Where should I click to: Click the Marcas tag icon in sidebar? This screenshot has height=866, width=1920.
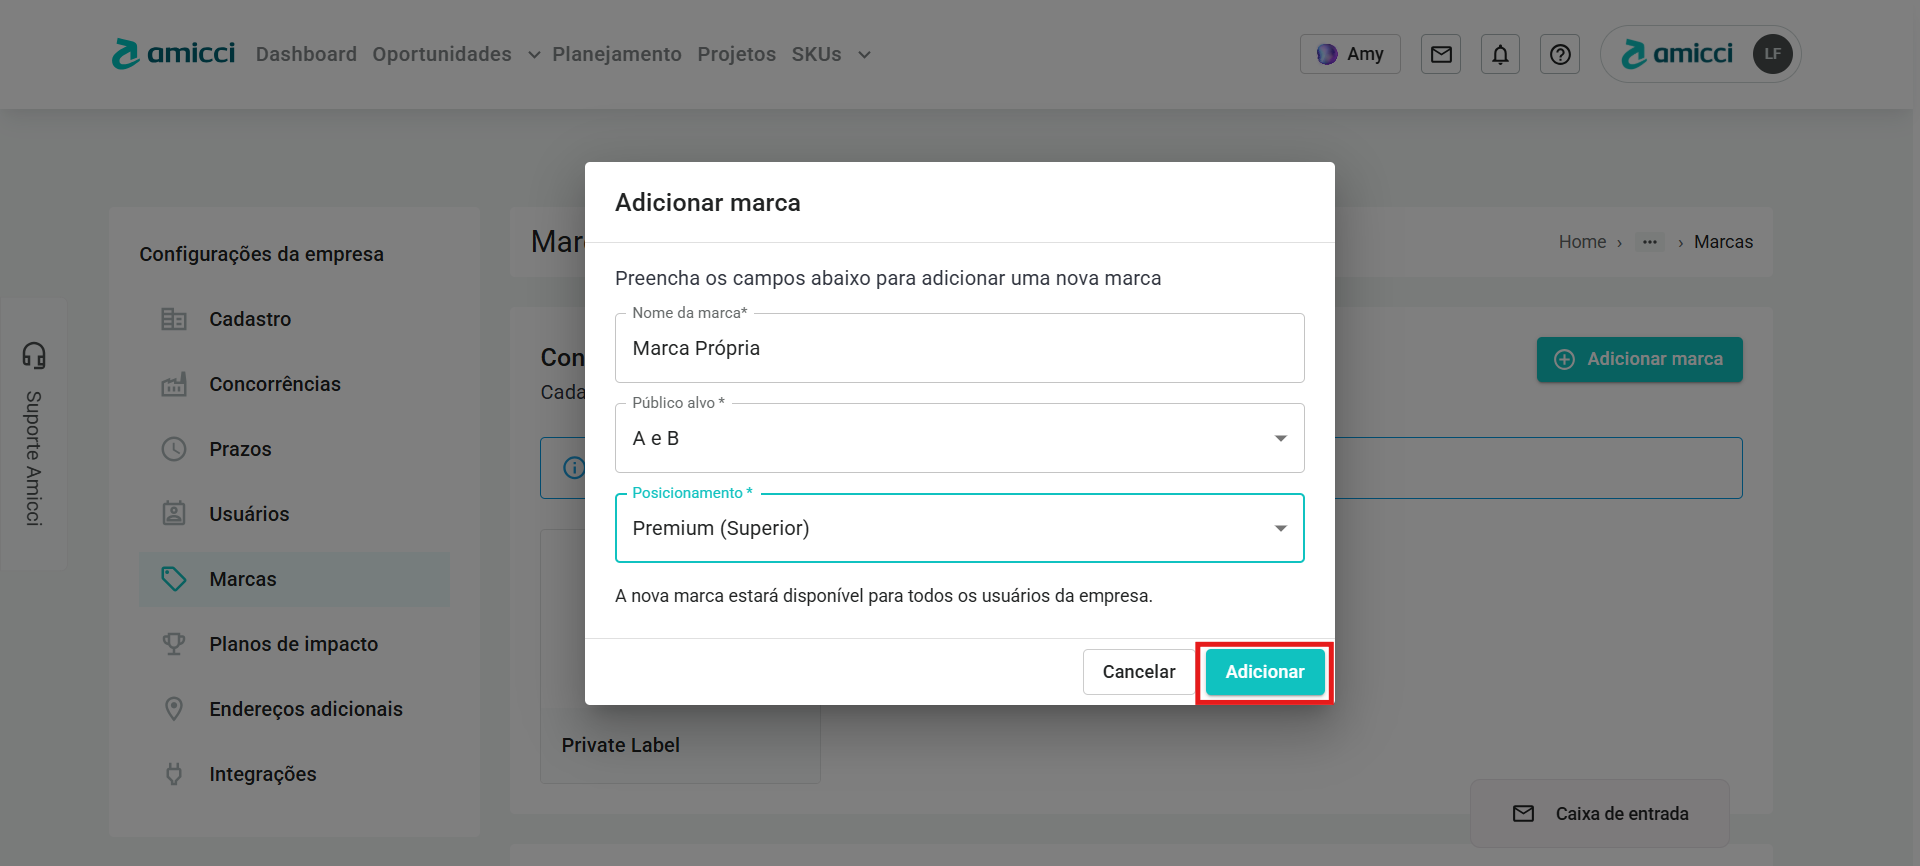click(174, 579)
